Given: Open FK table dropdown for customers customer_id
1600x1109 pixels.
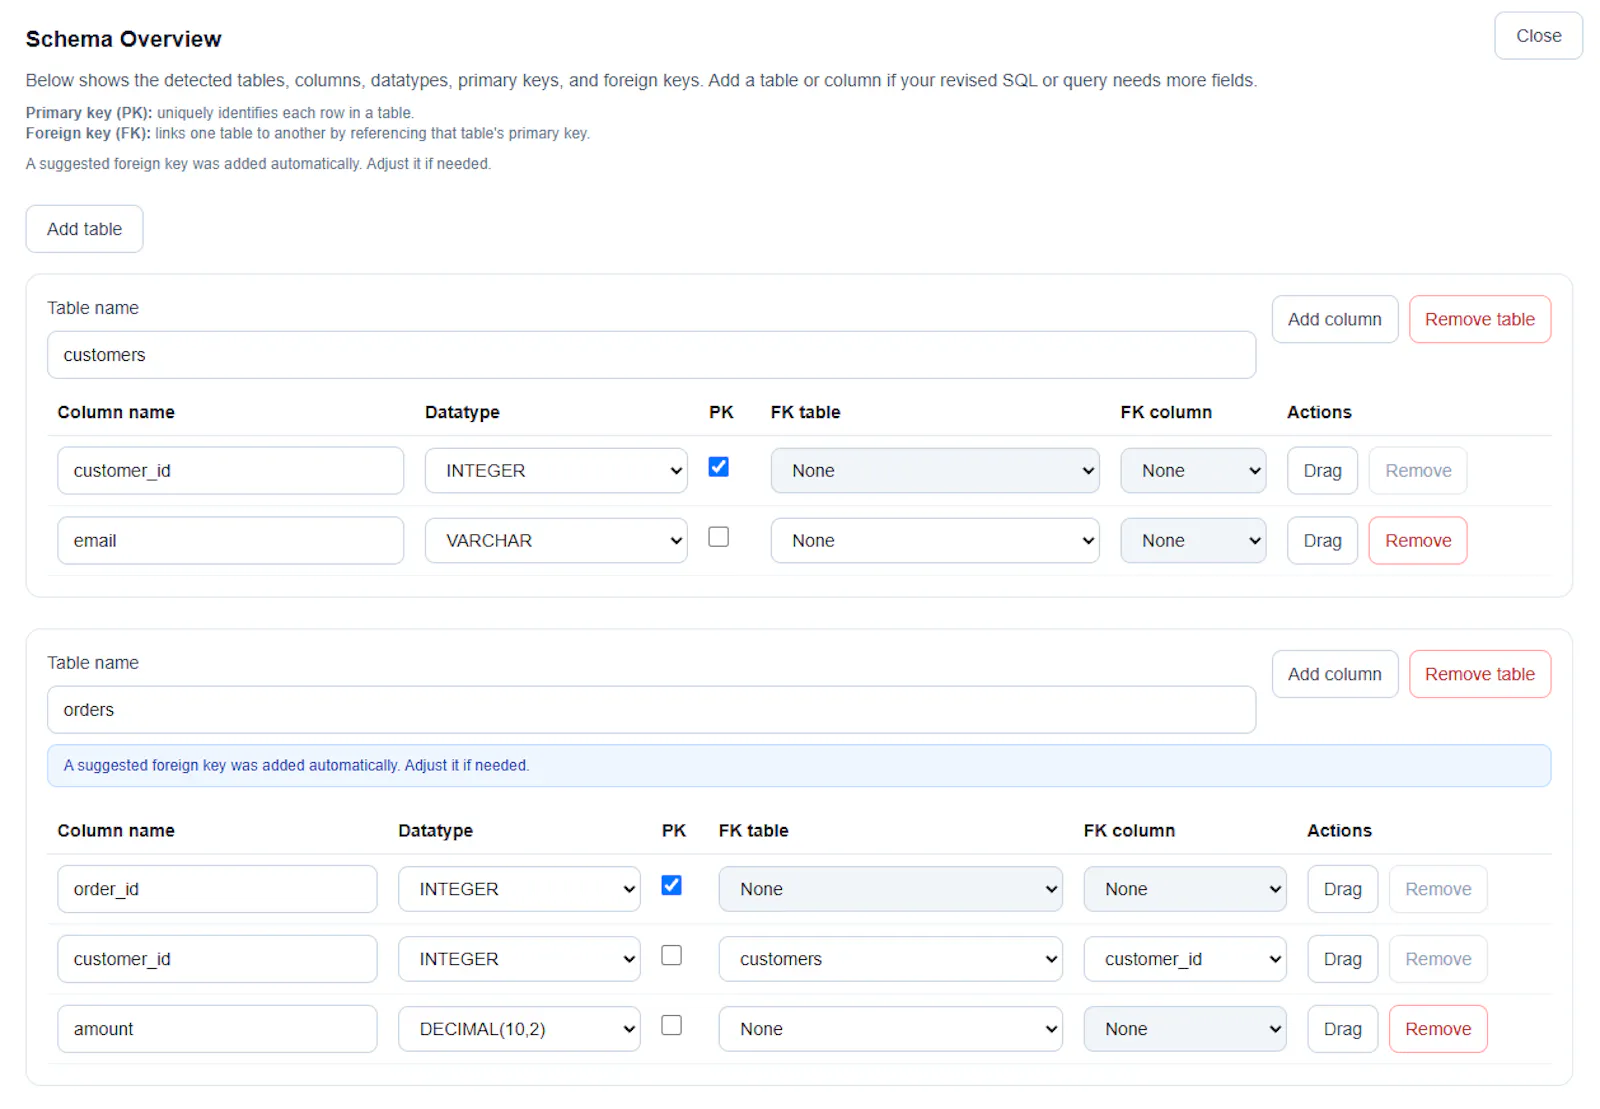Looking at the screenshot, I should 935,471.
